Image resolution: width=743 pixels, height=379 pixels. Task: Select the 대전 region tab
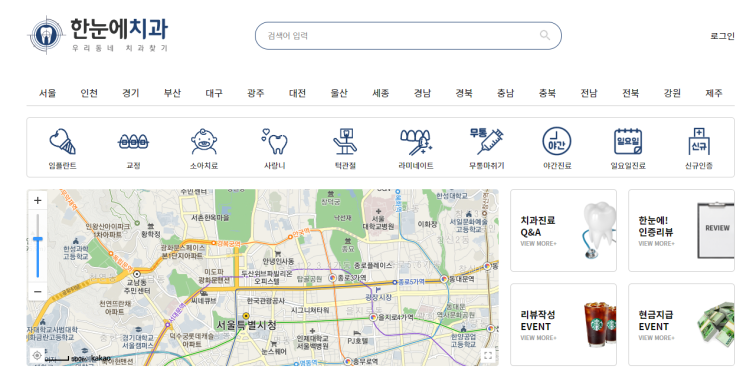tap(297, 93)
